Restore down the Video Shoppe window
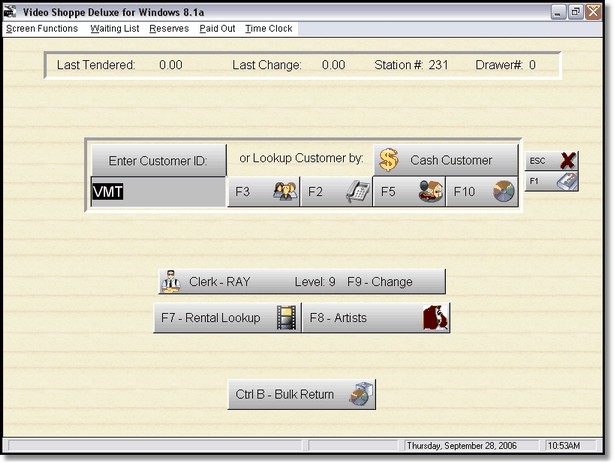614x463 pixels. tap(576, 12)
